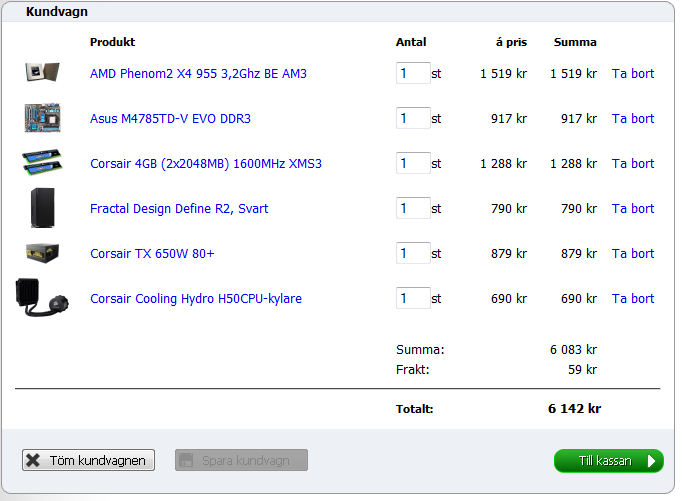Click the Corsair TX power supply thumbnail
The height and width of the screenshot is (501, 682).
[x=43, y=253]
